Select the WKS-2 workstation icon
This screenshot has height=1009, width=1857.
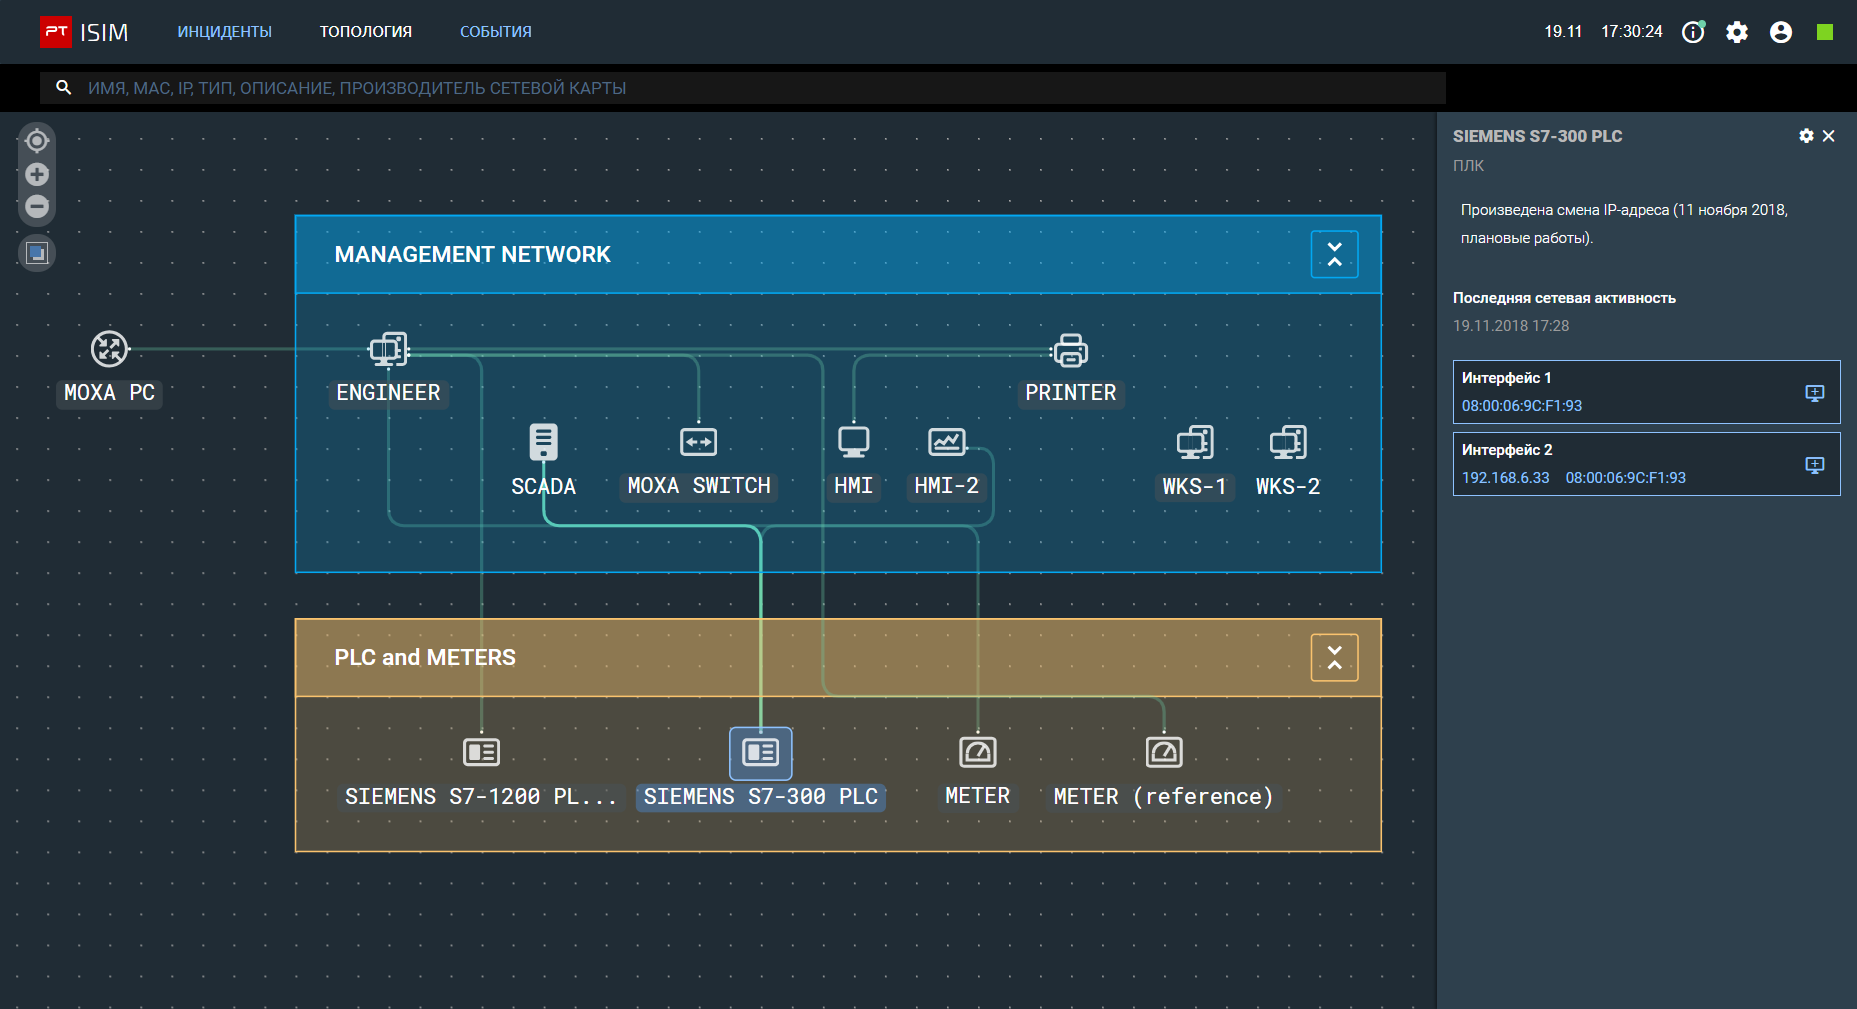(1288, 442)
